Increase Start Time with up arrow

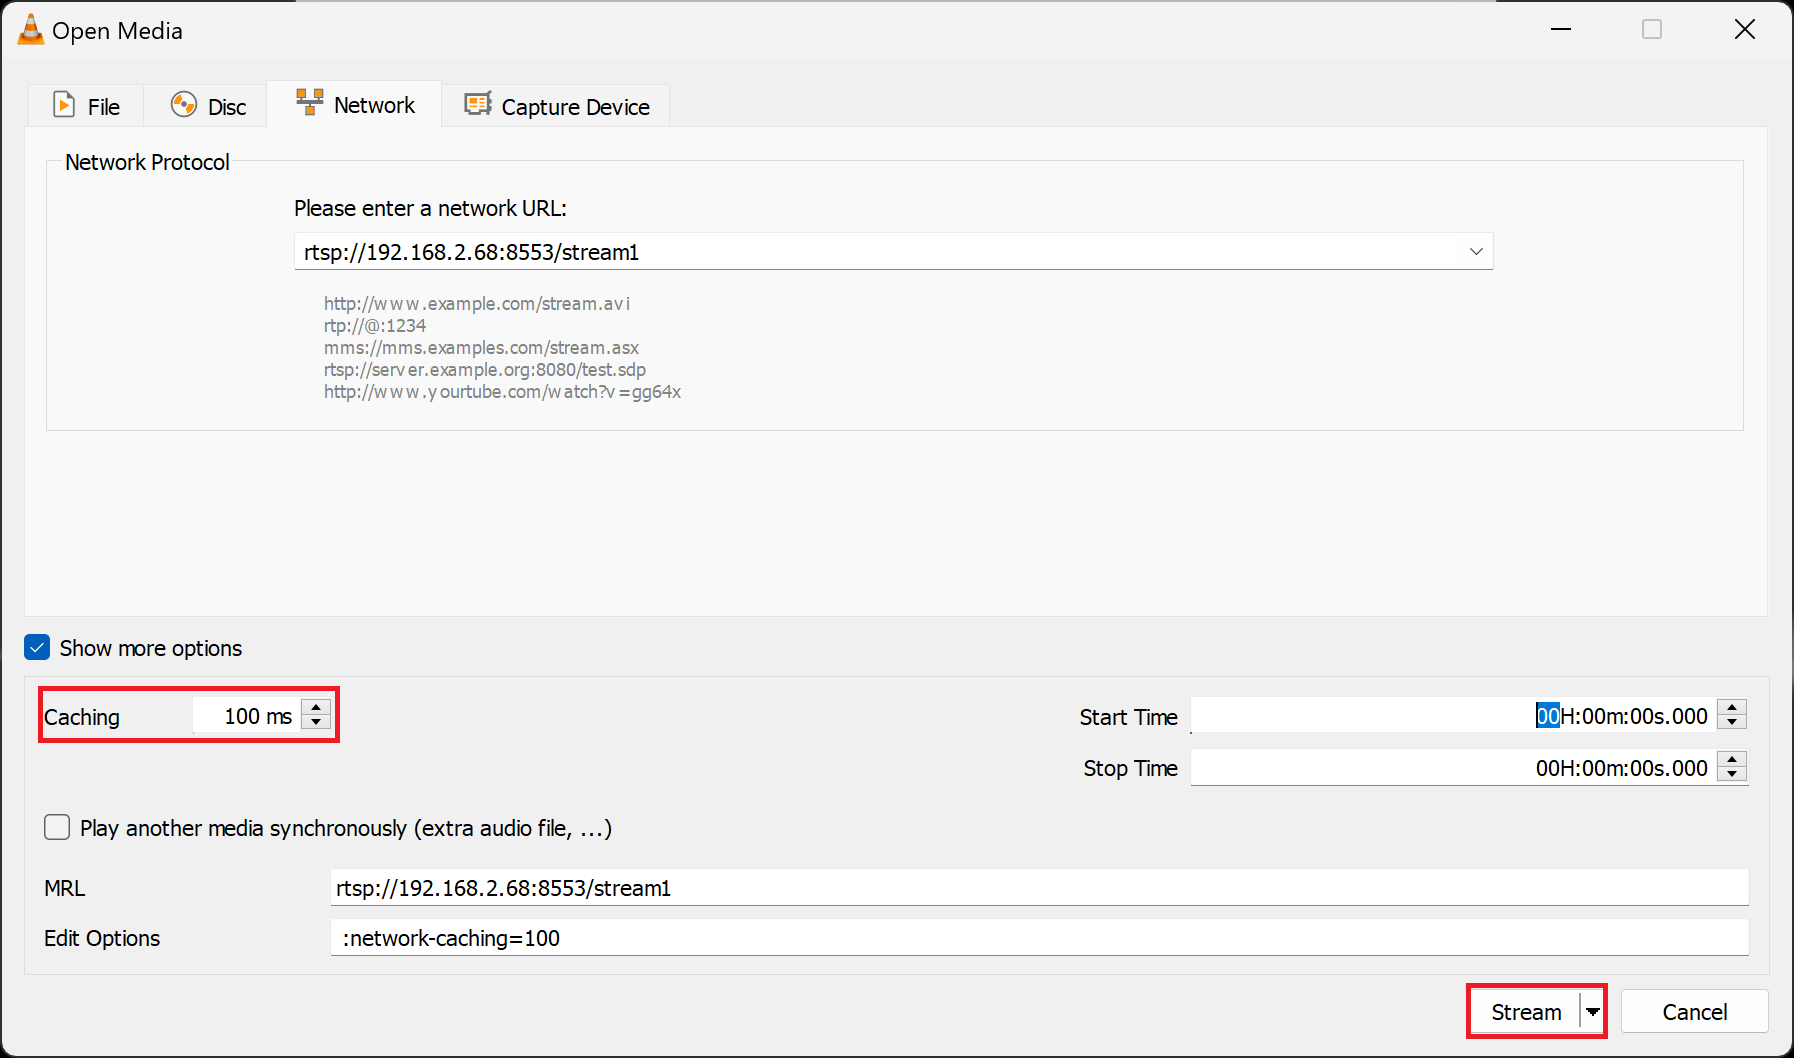coord(1732,707)
